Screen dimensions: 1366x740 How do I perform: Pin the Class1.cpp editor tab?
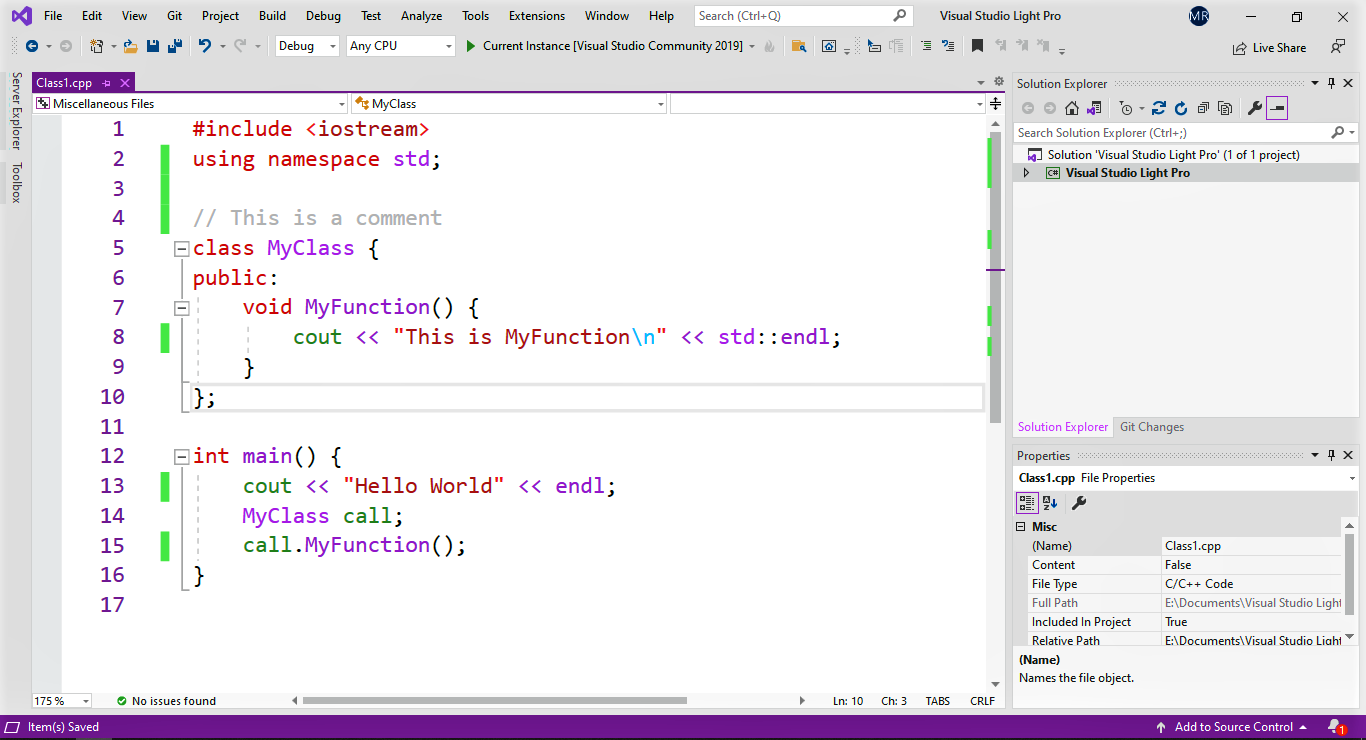107,83
